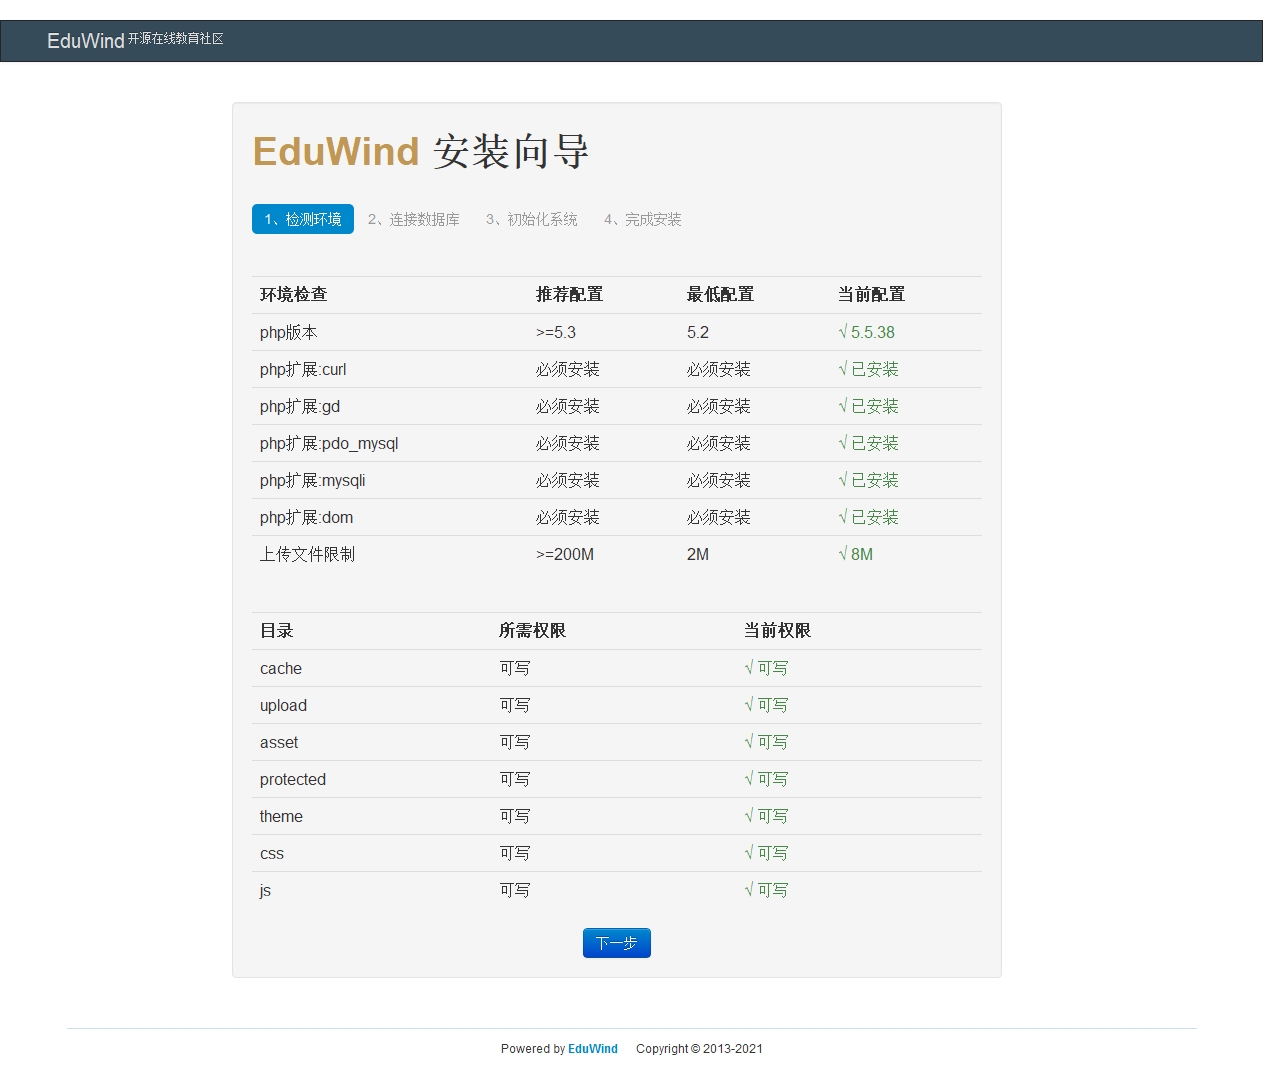This screenshot has width=1263, height=1079.
Task: Click the '√ 8M' current upload value
Action: tap(855, 554)
